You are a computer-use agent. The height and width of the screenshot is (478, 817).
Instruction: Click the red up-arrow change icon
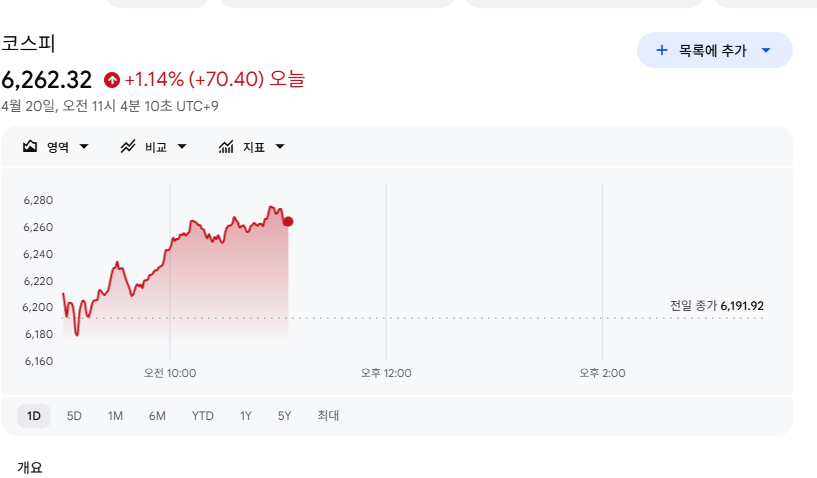pos(112,79)
